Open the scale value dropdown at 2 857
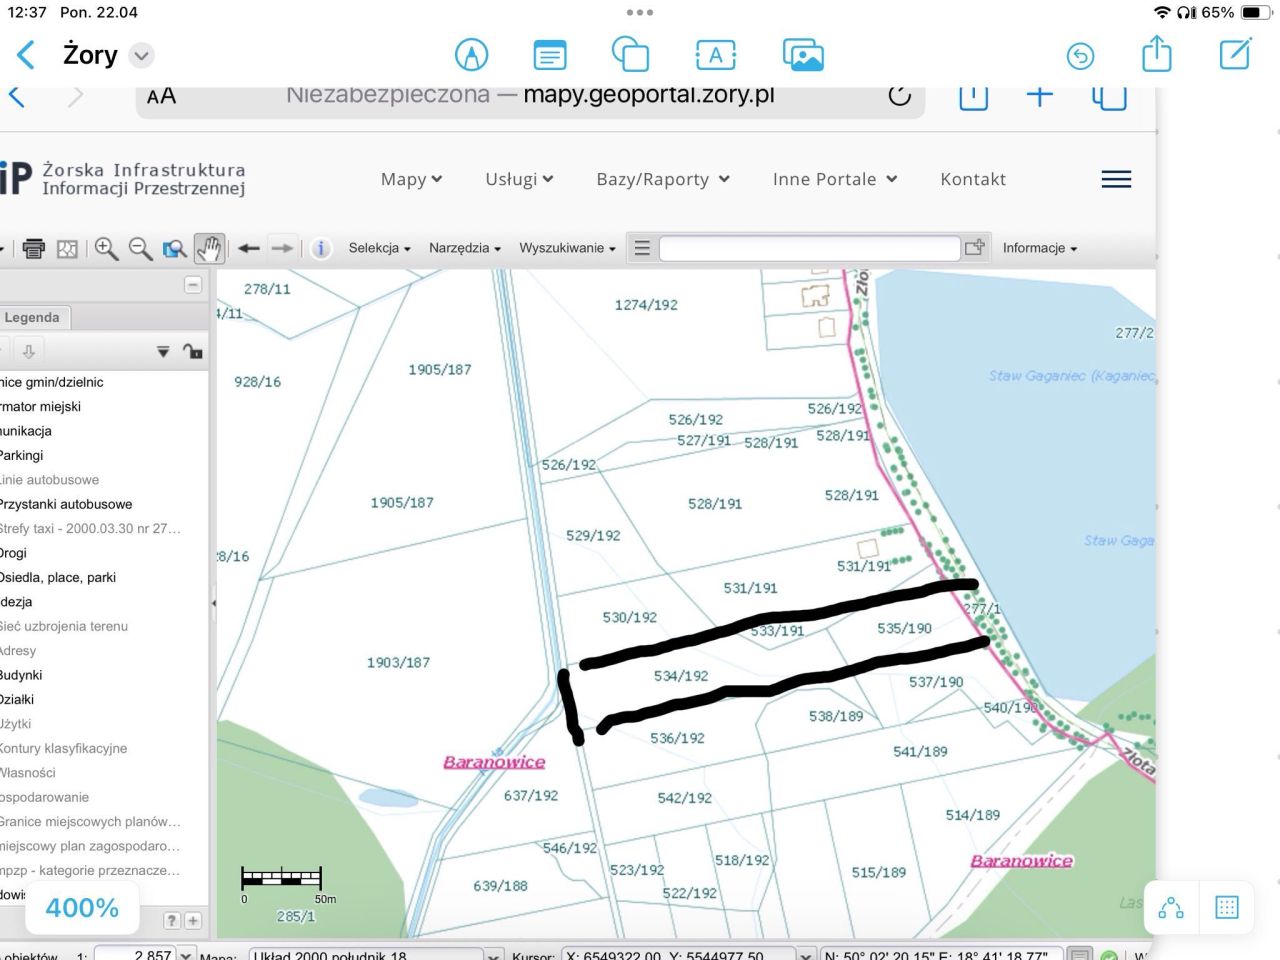 tap(186, 955)
